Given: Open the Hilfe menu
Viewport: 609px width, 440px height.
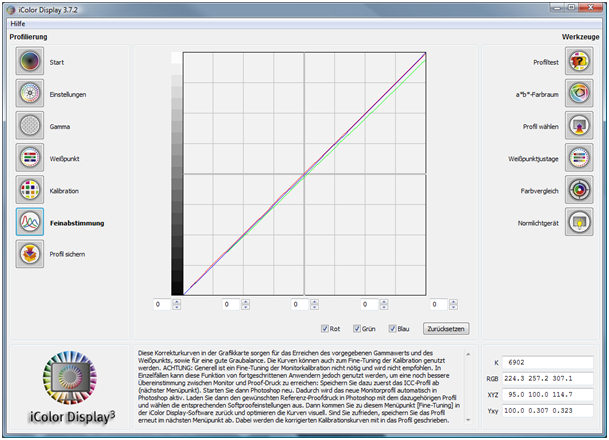Looking at the screenshot, I should click(x=18, y=22).
